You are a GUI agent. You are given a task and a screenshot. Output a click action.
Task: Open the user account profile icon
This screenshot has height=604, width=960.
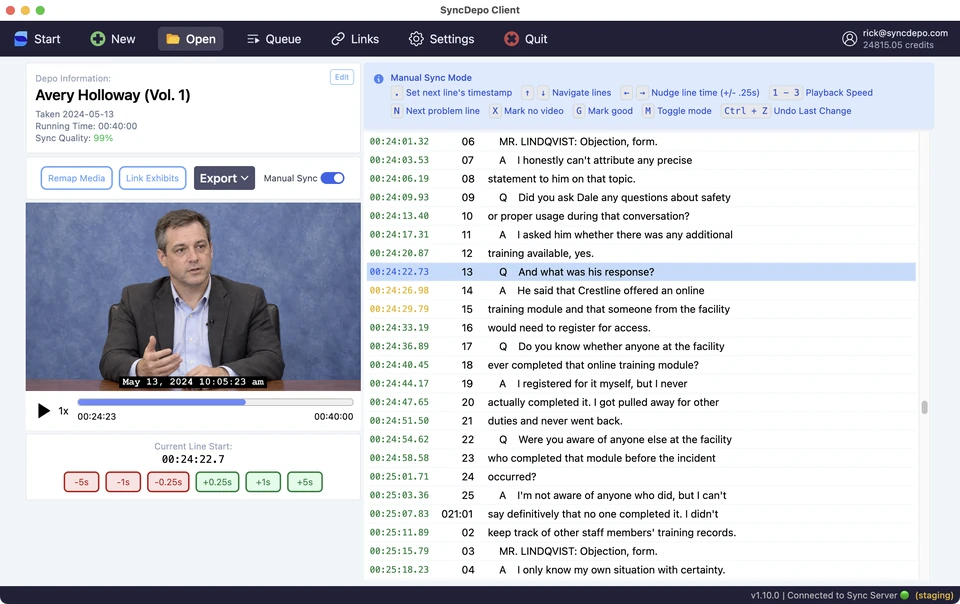849,39
